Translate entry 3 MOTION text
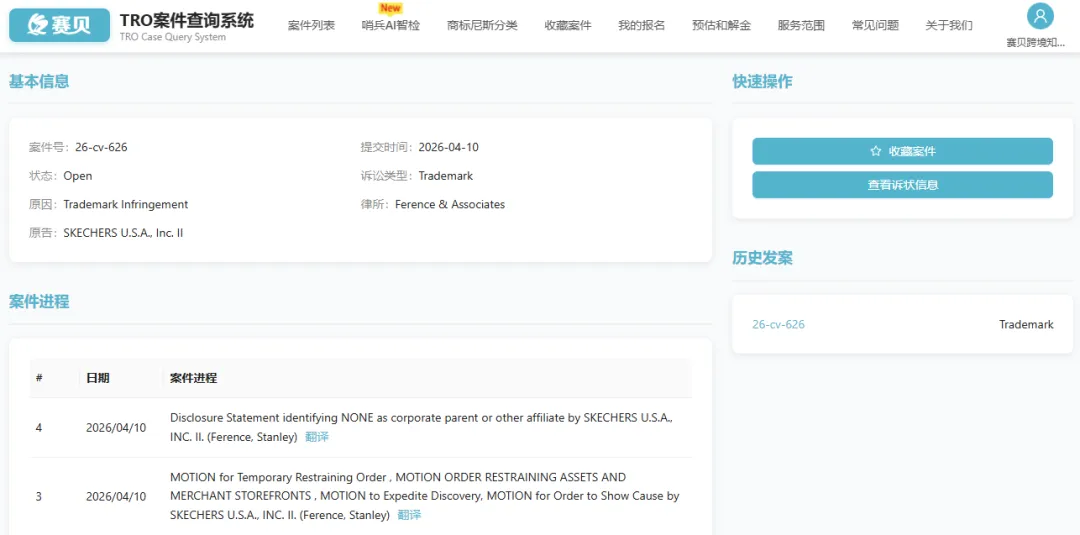Image resolution: width=1080 pixels, height=535 pixels. [x=409, y=514]
